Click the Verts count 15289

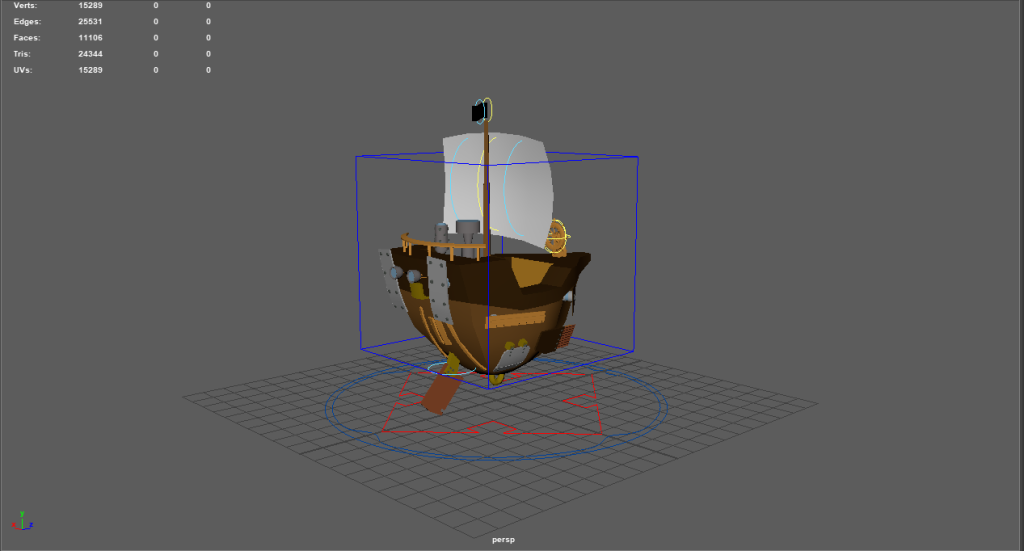90,5
